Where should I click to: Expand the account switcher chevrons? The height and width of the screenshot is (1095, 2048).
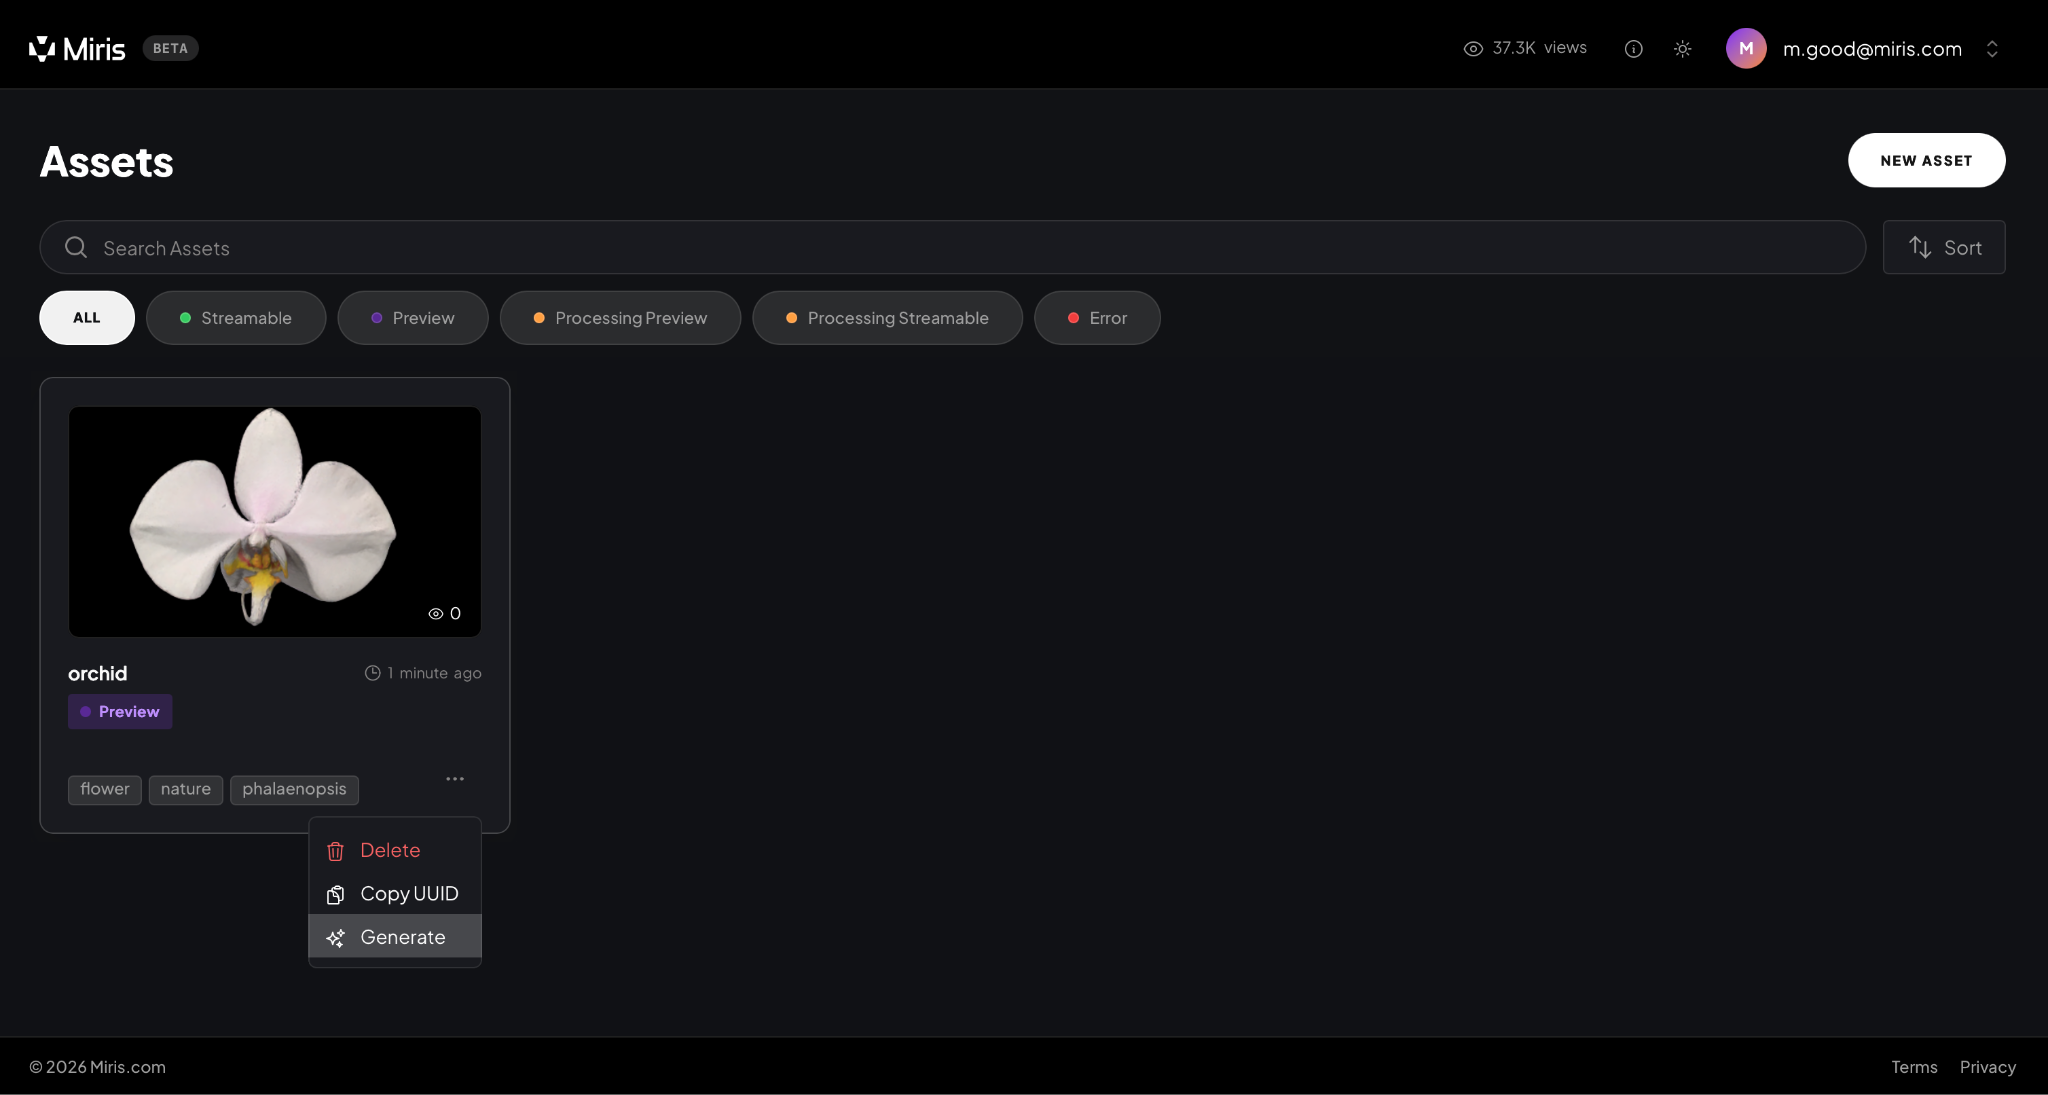1991,49
